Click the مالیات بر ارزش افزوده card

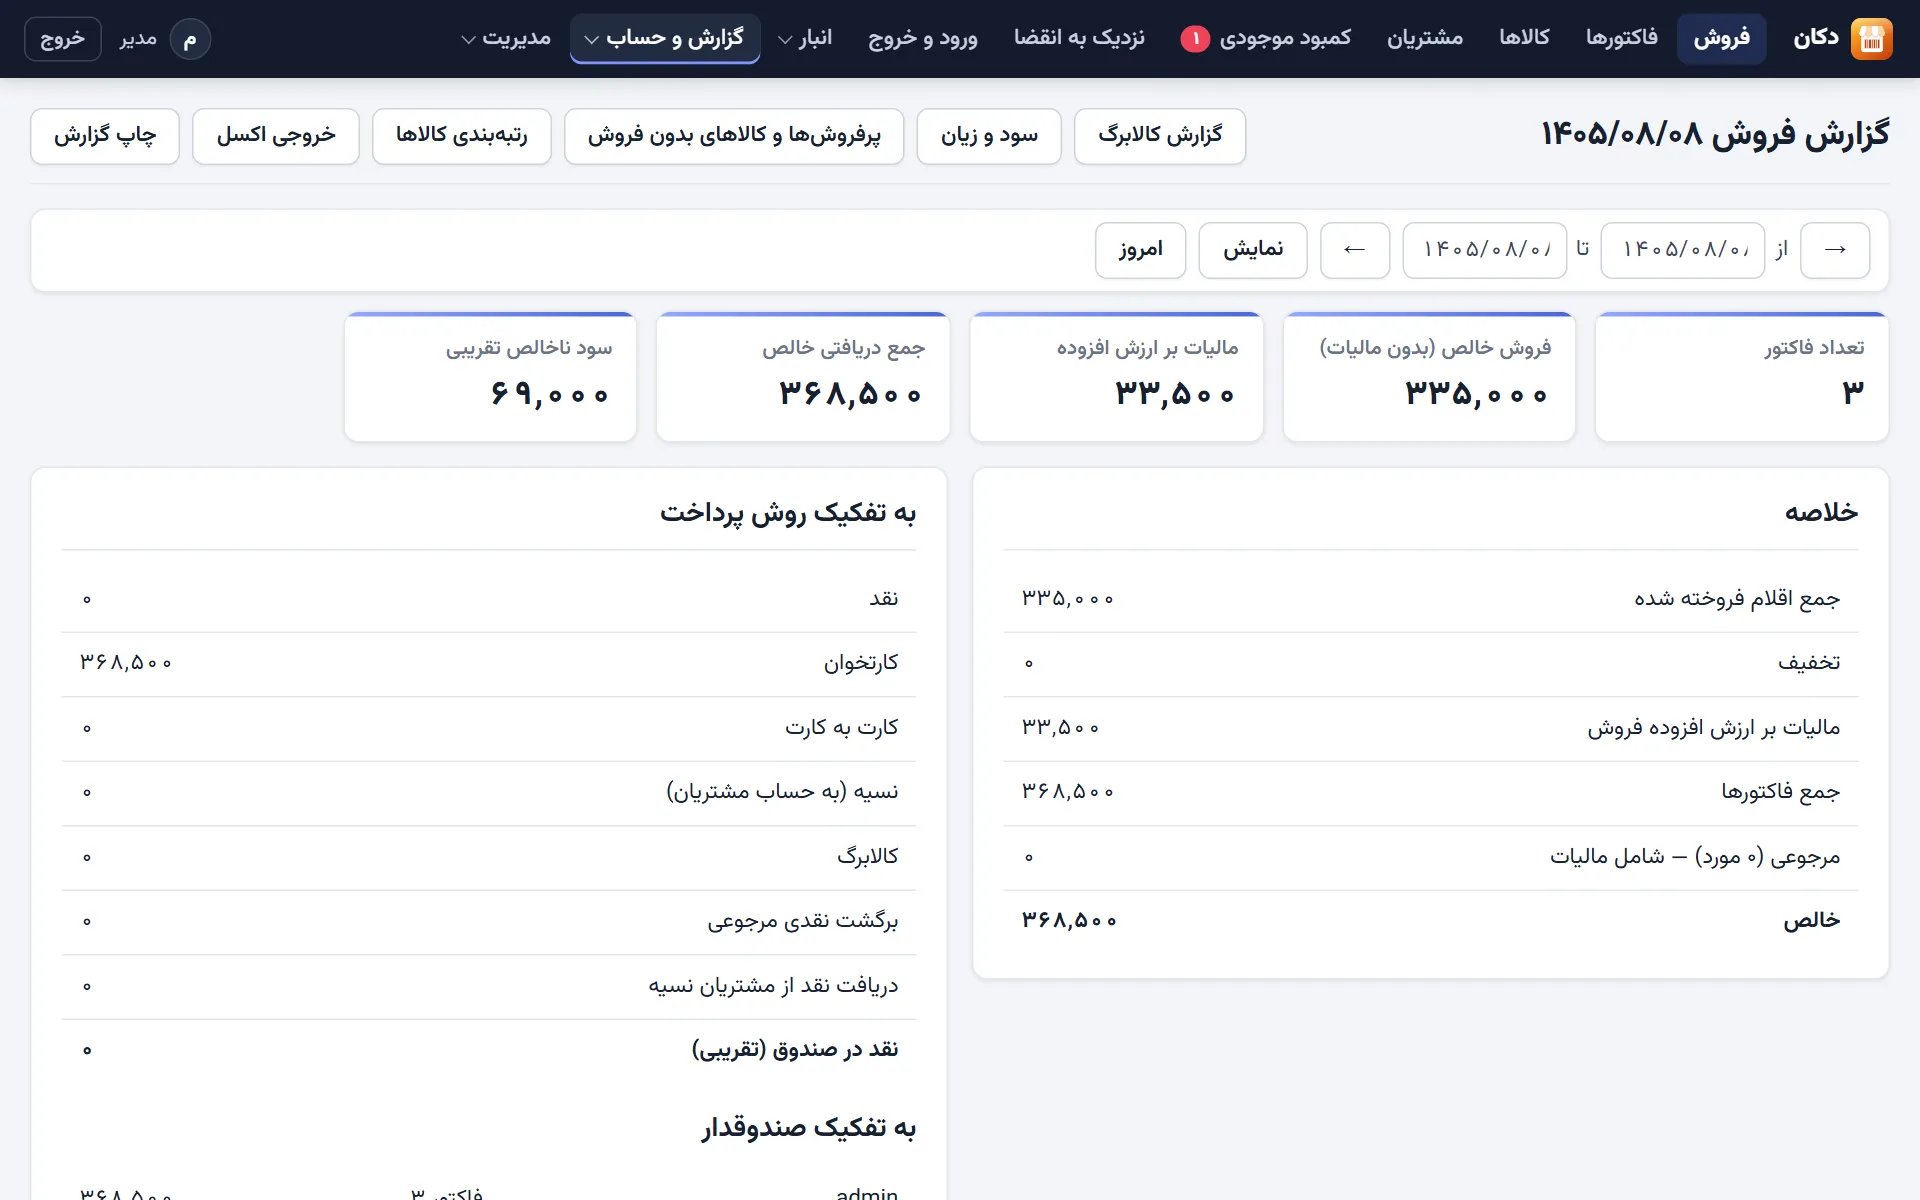pos(1116,377)
